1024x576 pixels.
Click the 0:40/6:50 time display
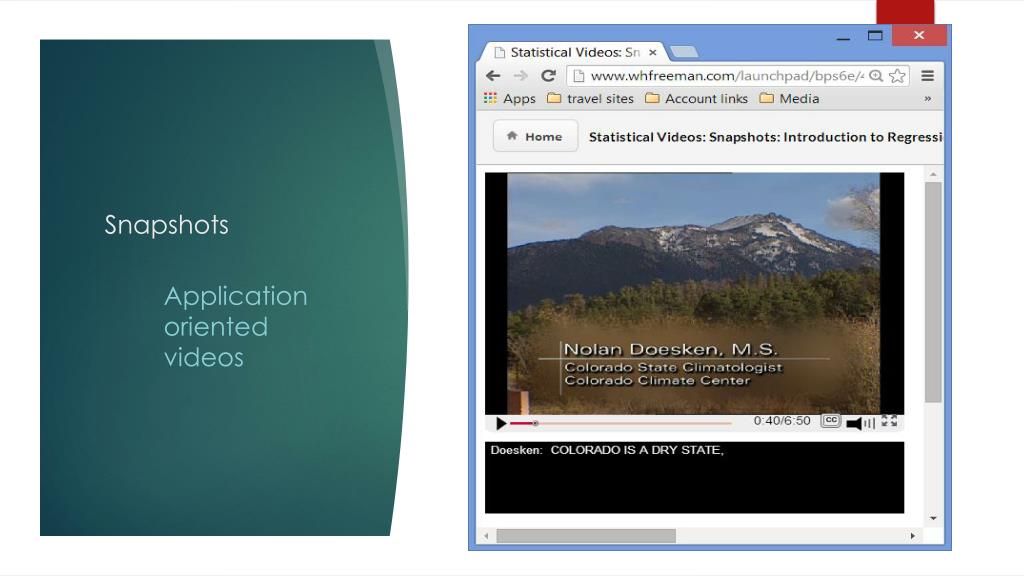click(782, 421)
